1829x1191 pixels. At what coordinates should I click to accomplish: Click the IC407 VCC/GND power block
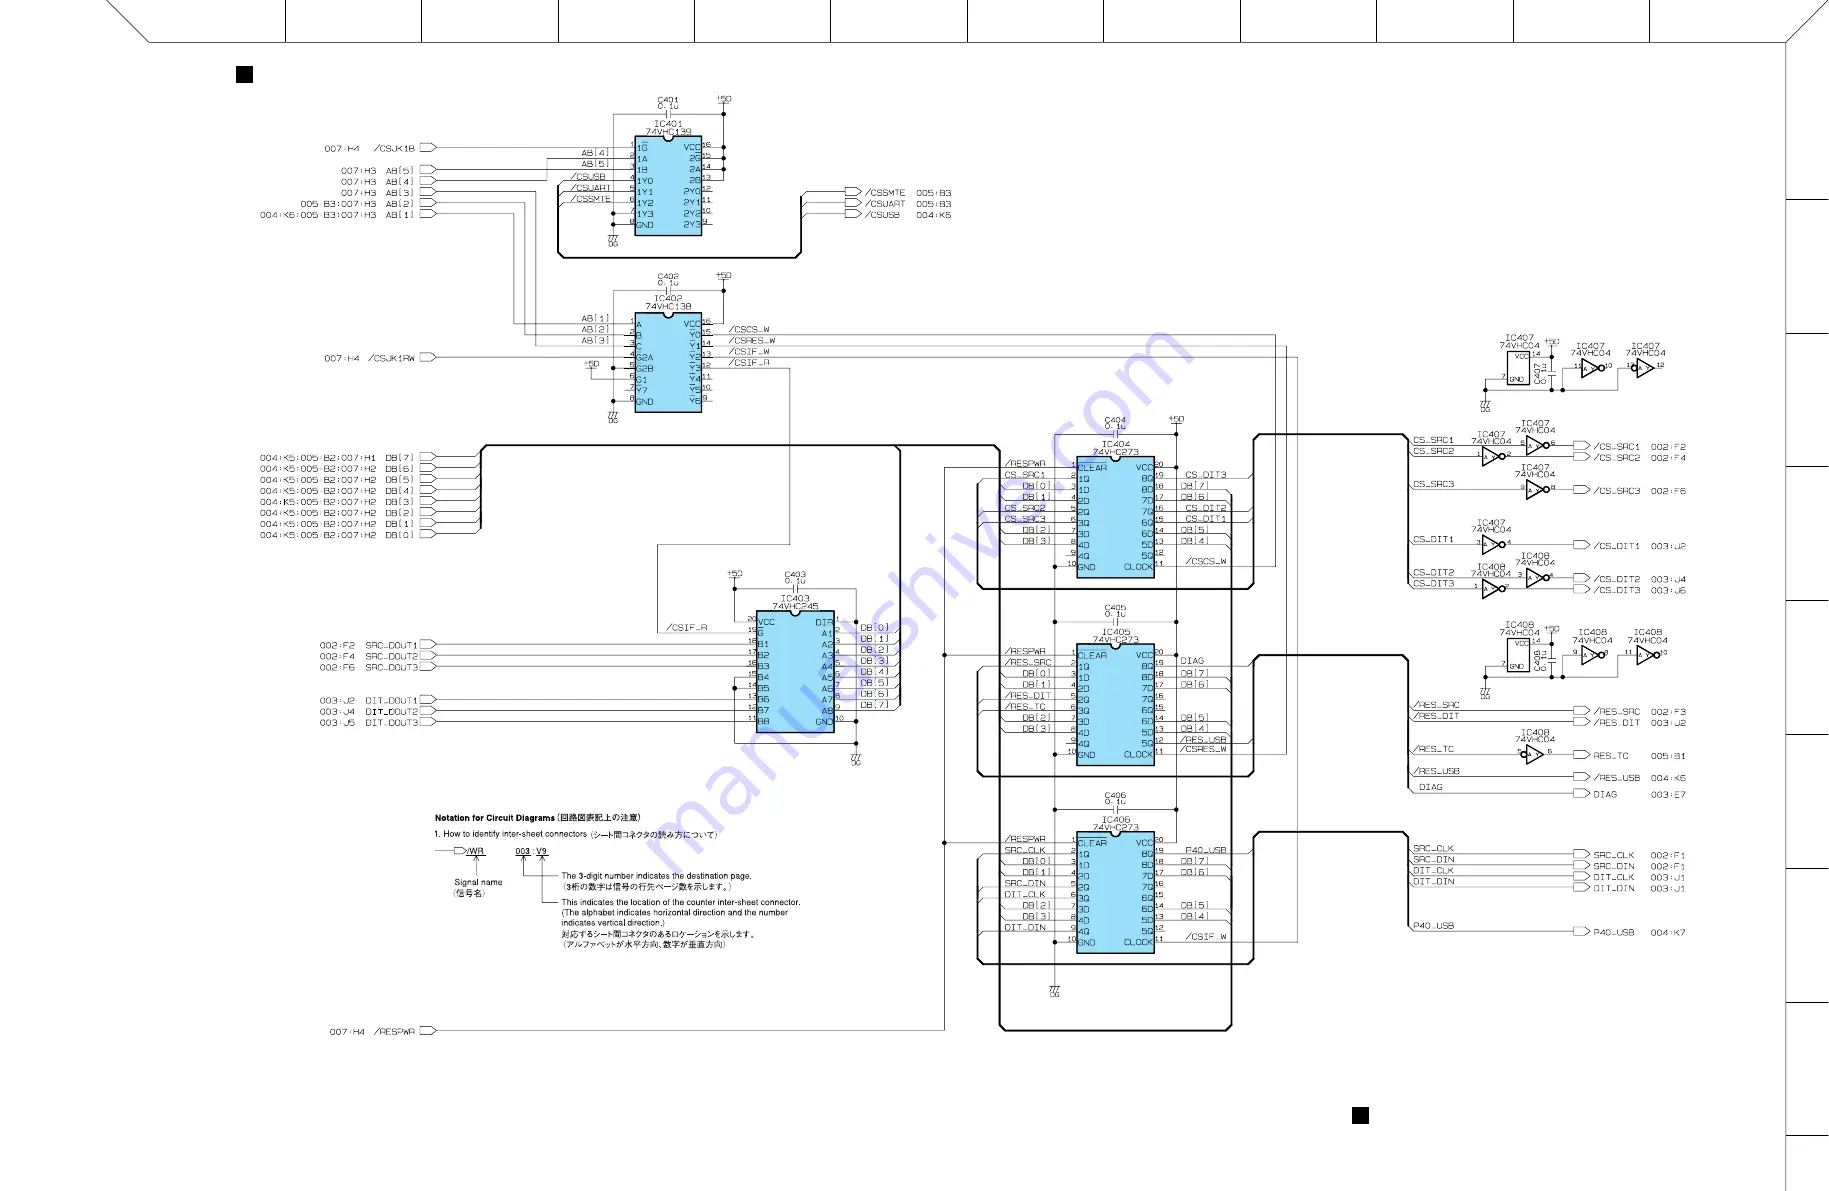point(1518,368)
